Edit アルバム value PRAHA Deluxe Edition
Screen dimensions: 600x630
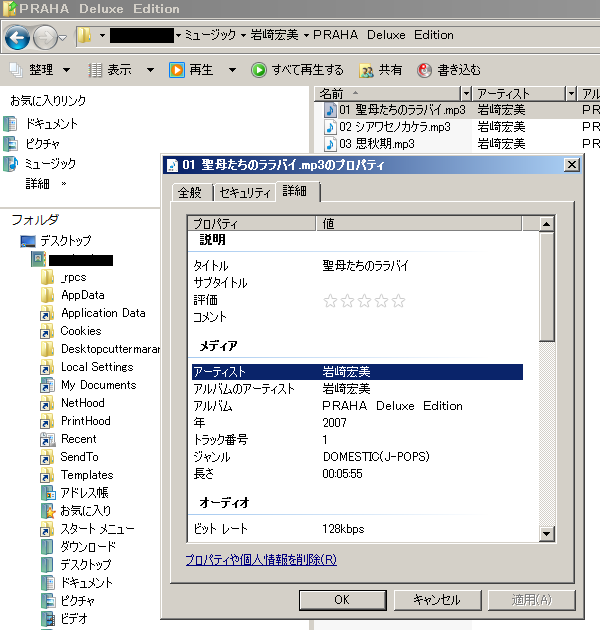tap(392, 406)
